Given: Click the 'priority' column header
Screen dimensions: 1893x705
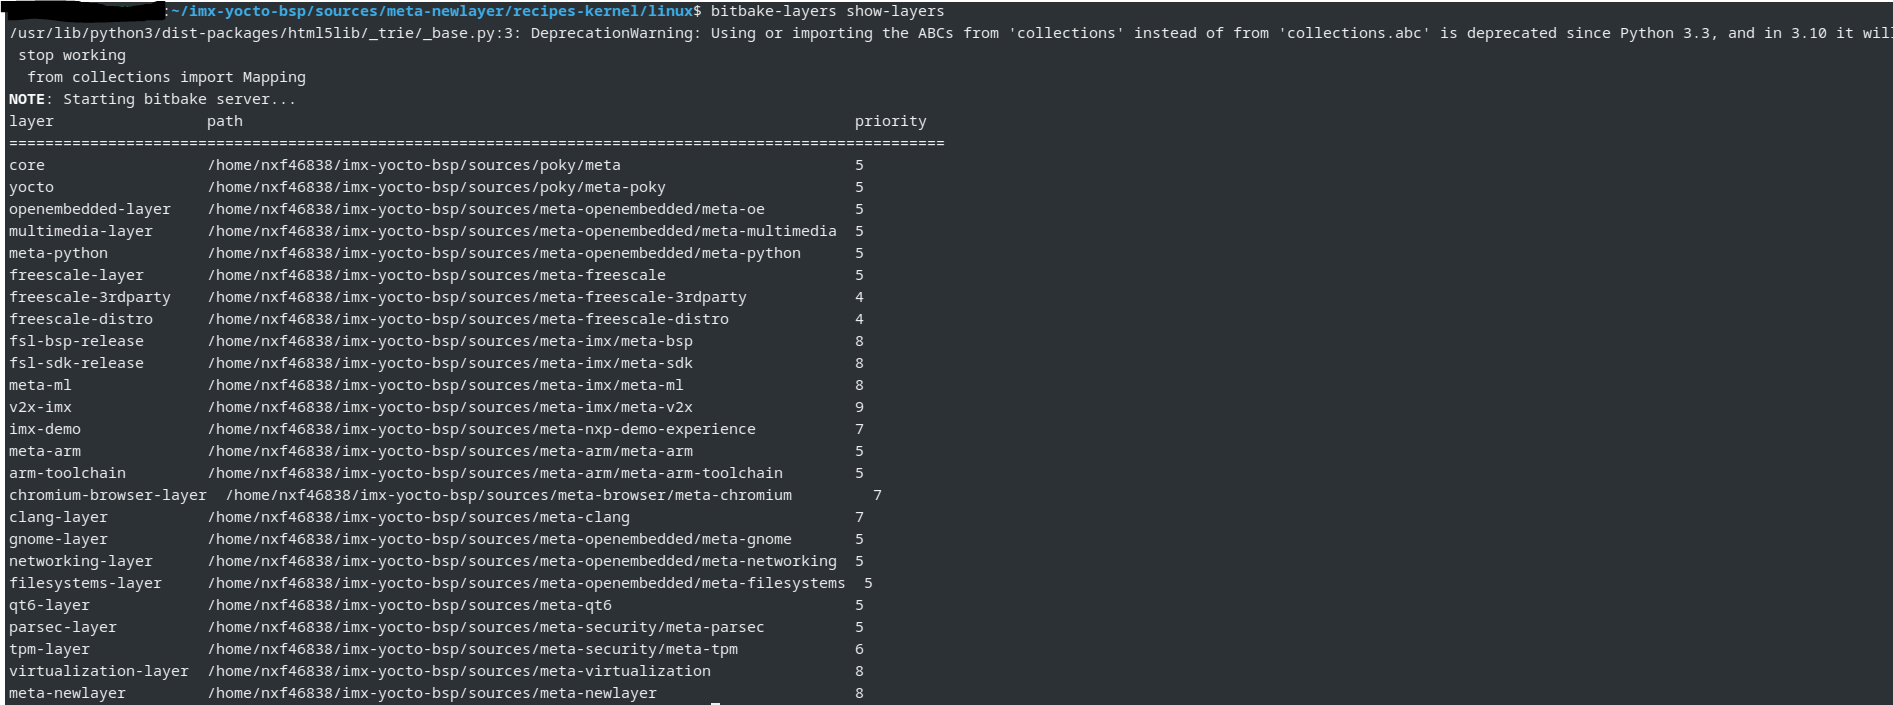Looking at the screenshot, I should click(x=890, y=121).
